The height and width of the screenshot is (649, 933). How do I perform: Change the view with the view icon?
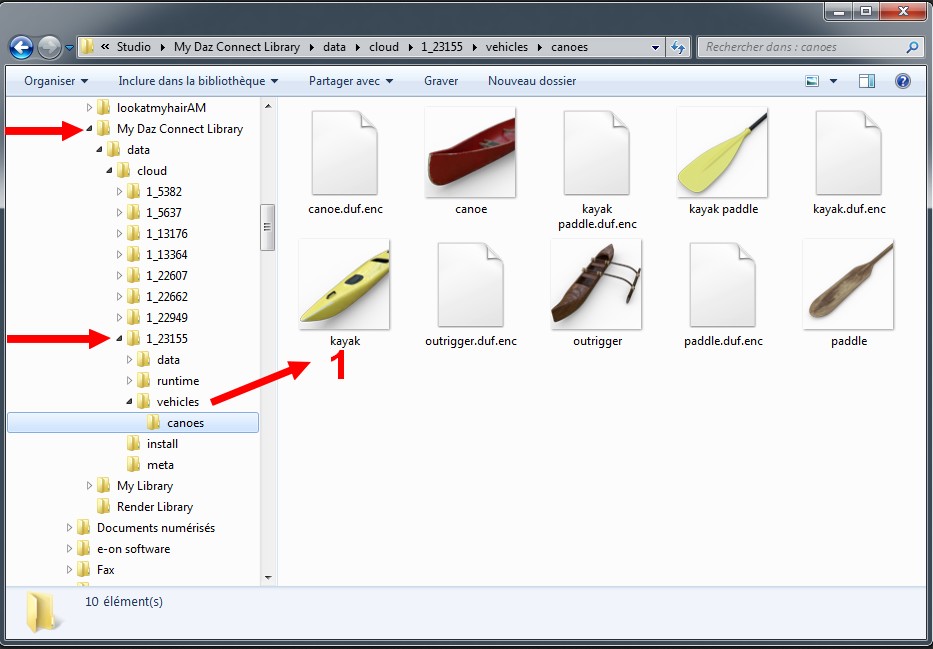[812, 81]
